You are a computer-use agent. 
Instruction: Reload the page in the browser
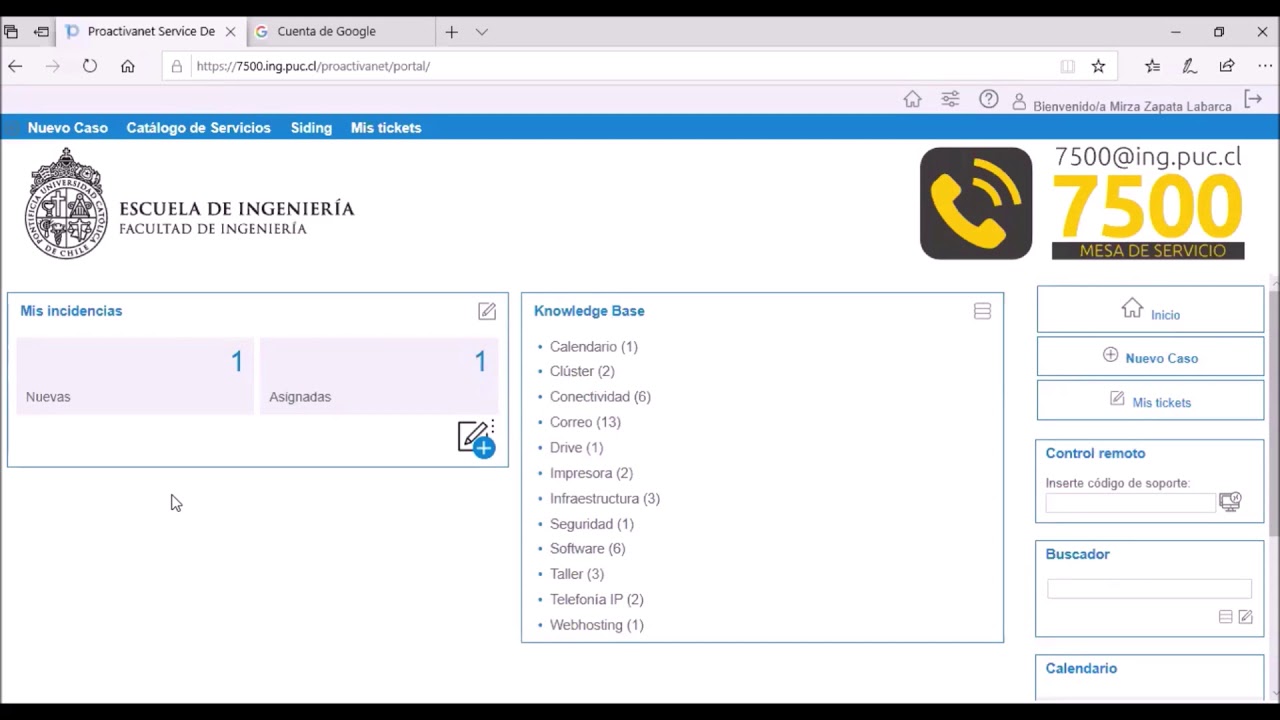pos(90,66)
